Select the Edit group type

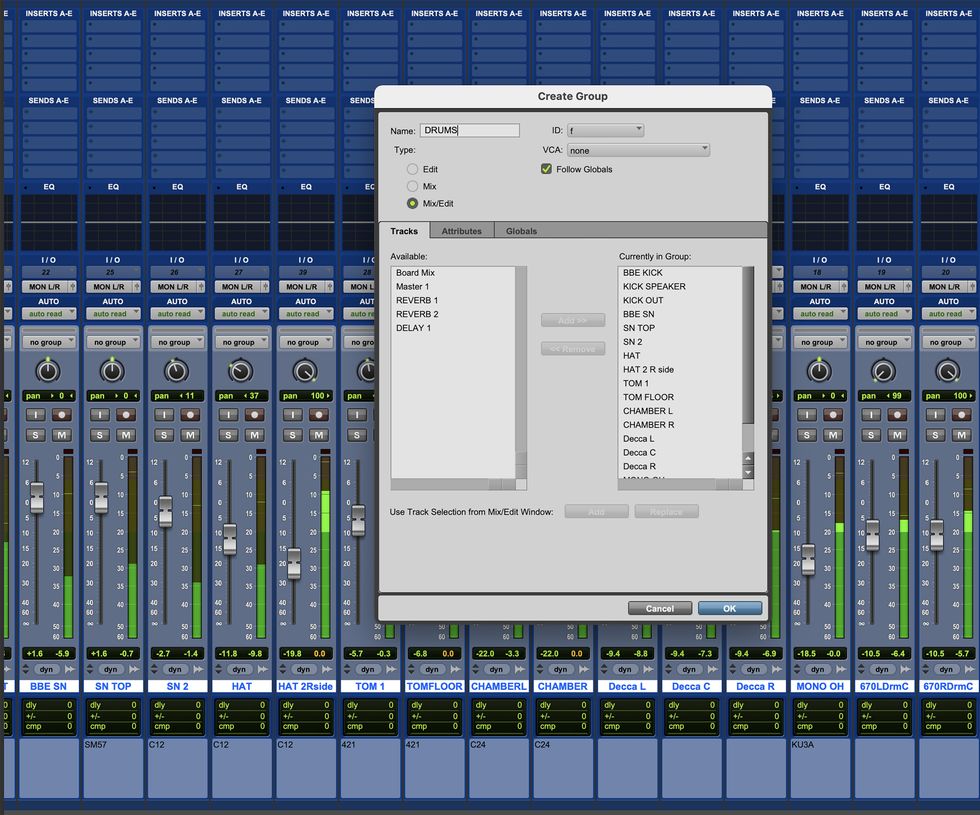[412, 169]
